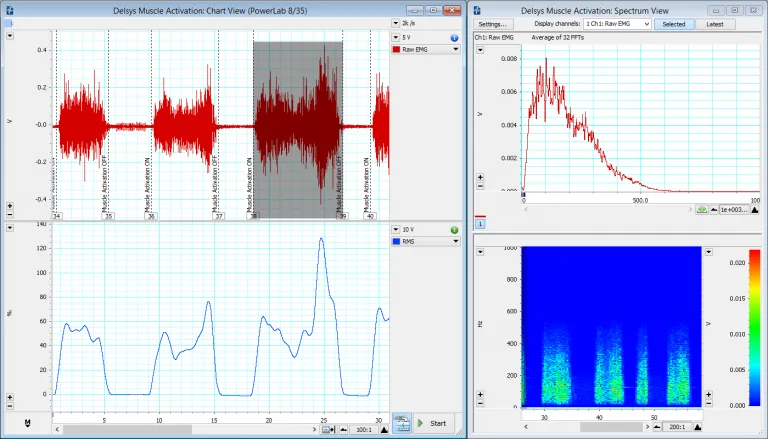The width and height of the screenshot is (768, 439).
Task: Toggle the scroll/review mode icon beside Start
Action: point(400,424)
